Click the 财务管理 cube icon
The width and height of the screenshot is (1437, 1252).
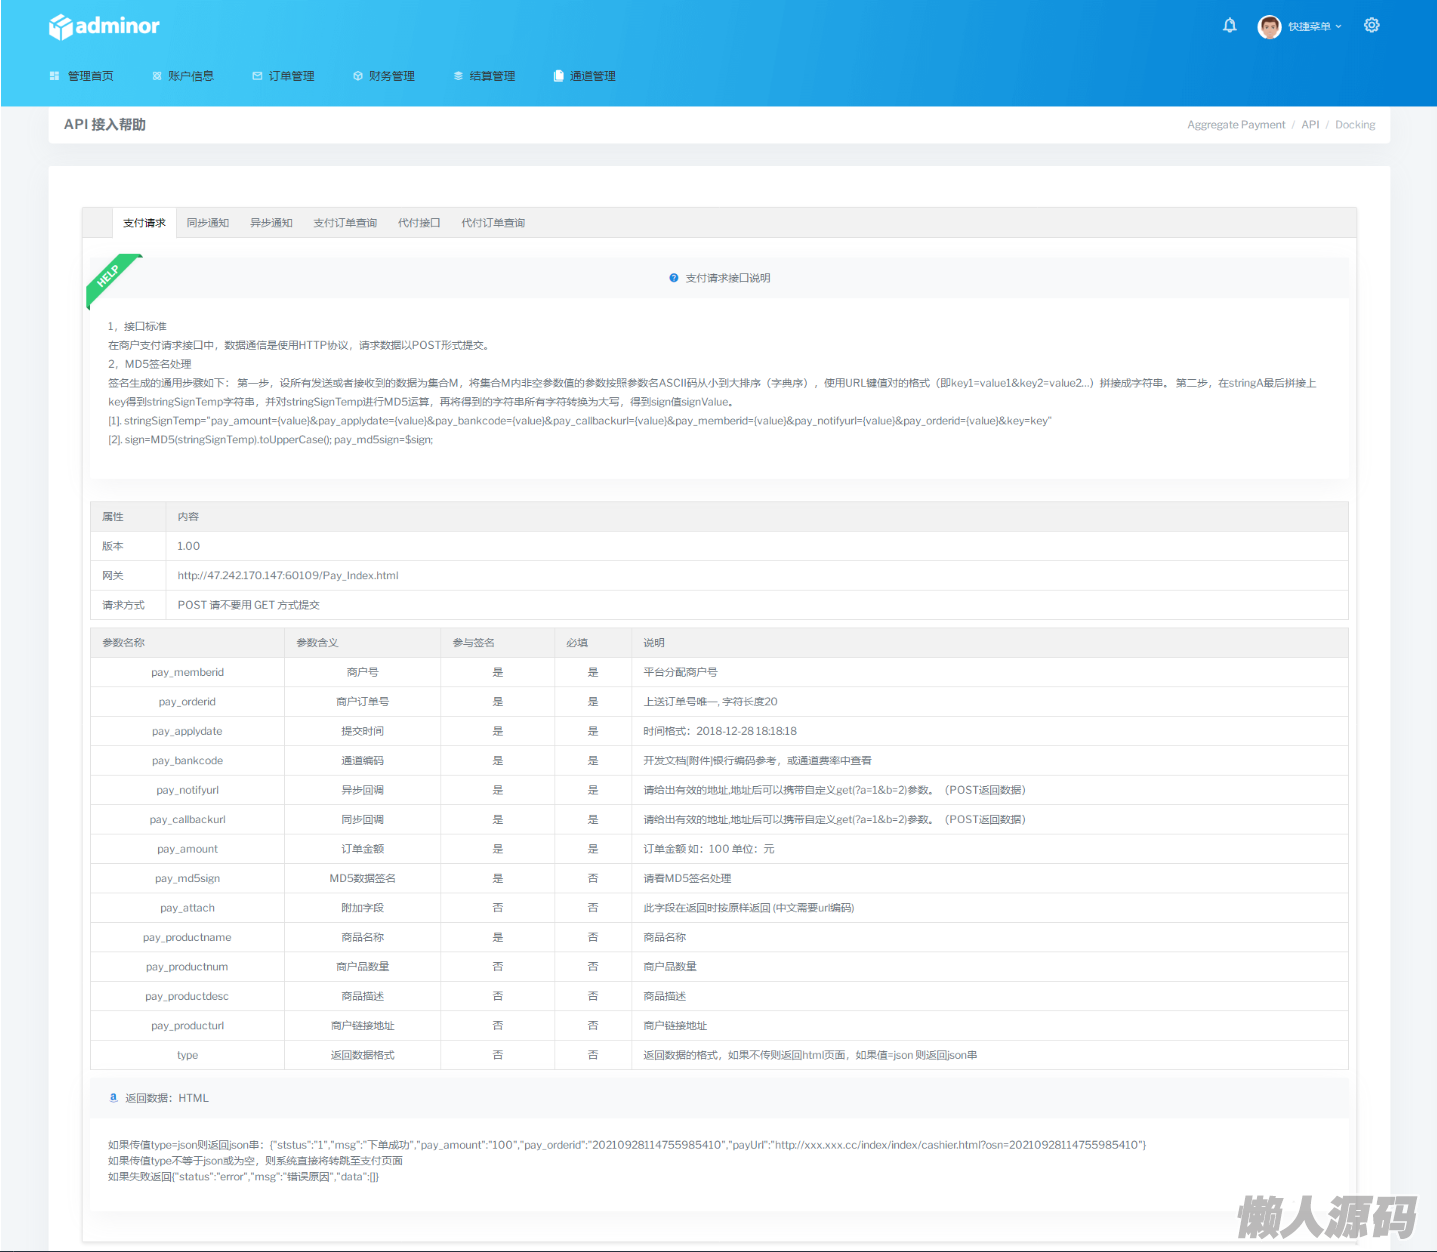click(358, 76)
